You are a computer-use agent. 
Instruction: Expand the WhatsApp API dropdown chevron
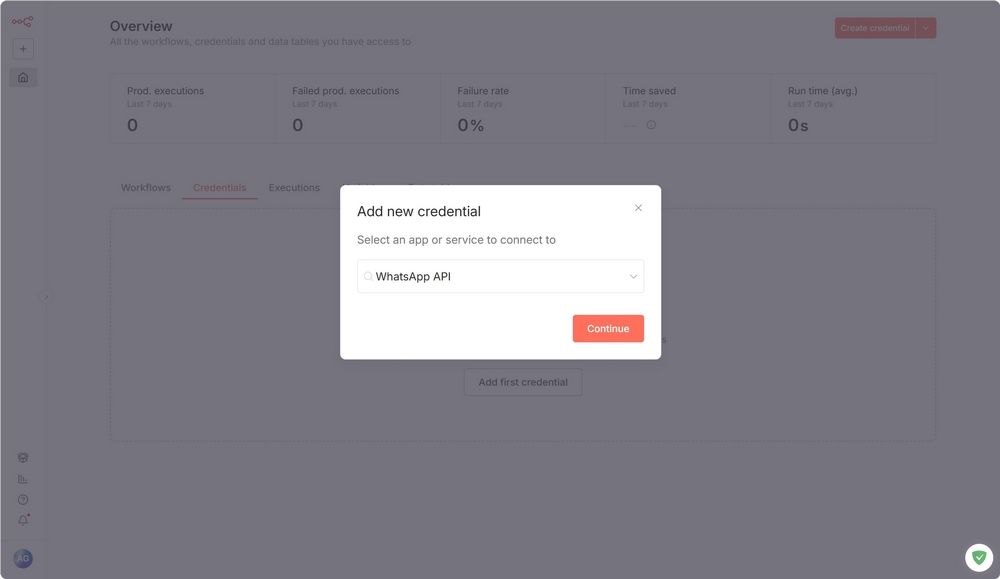[x=633, y=277]
